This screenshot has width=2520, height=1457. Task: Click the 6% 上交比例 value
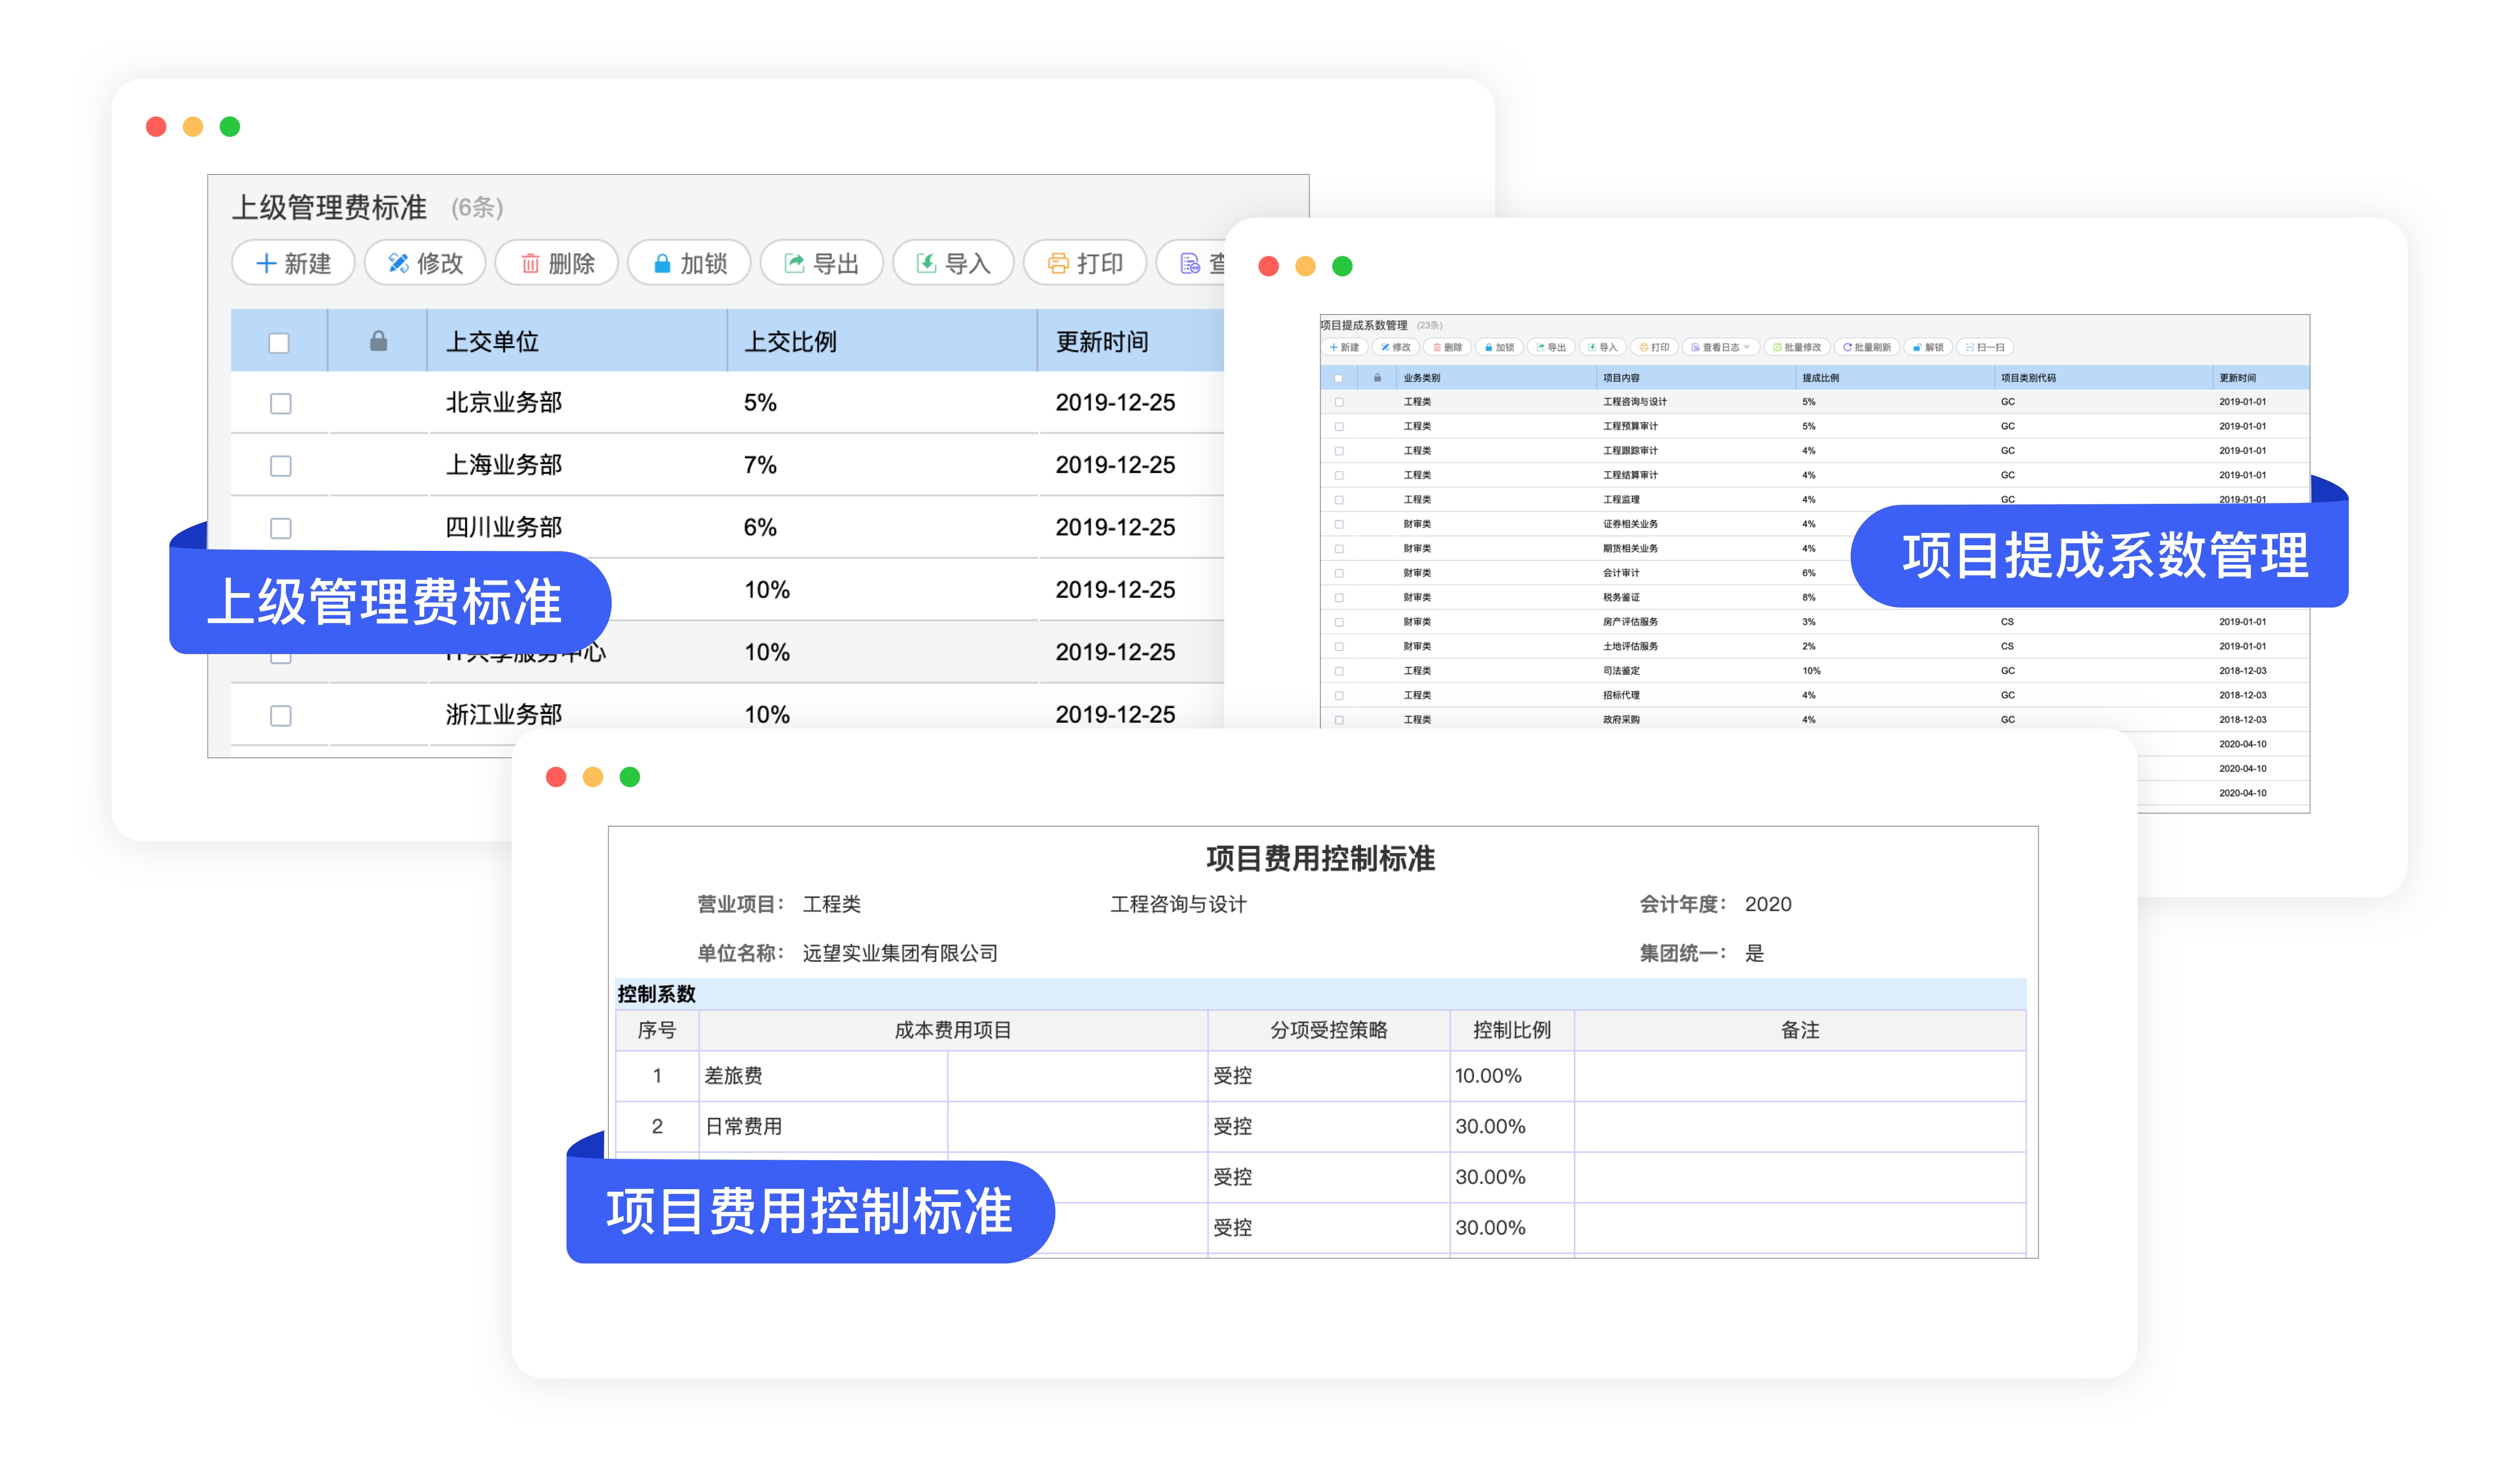click(759, 527)
